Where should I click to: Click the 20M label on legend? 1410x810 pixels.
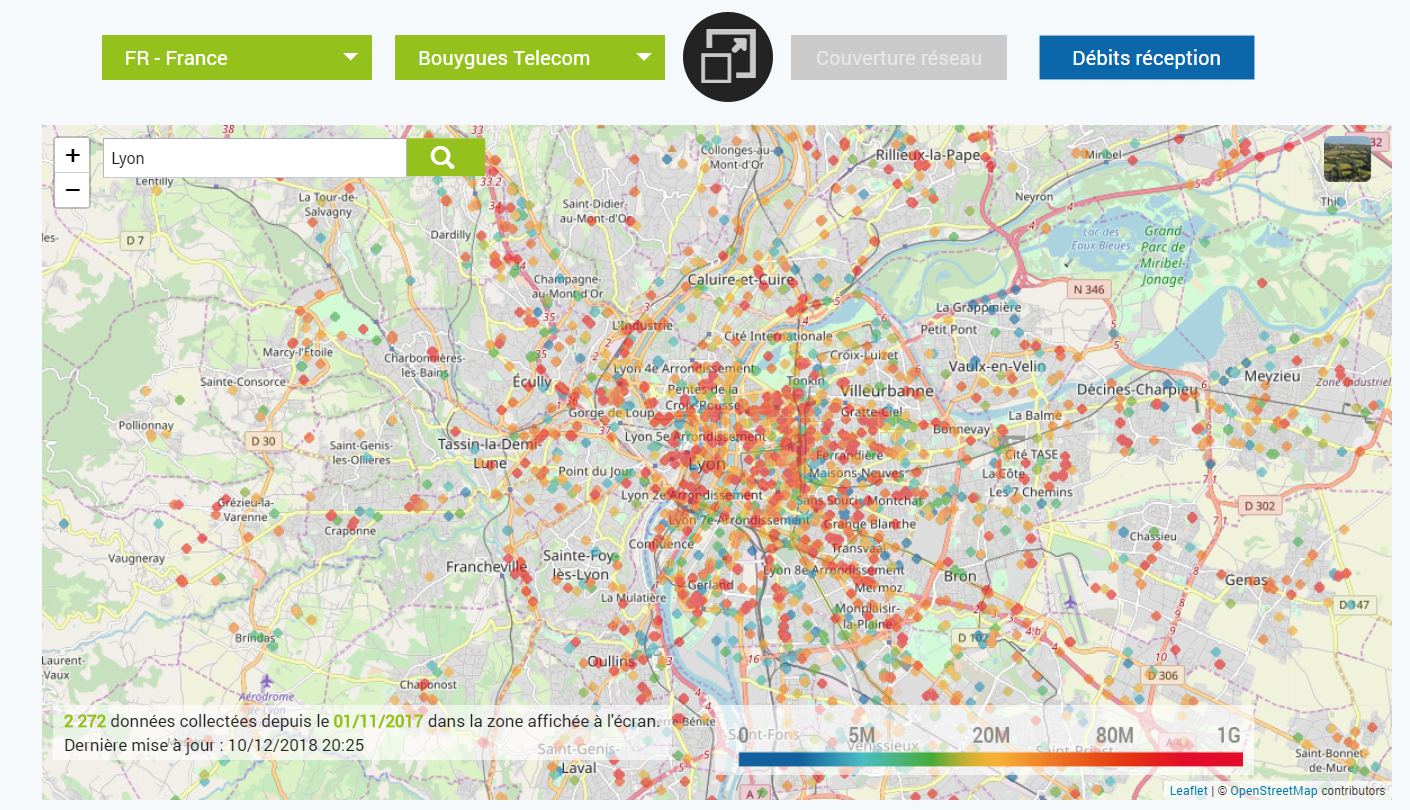(x=990, y=737)
